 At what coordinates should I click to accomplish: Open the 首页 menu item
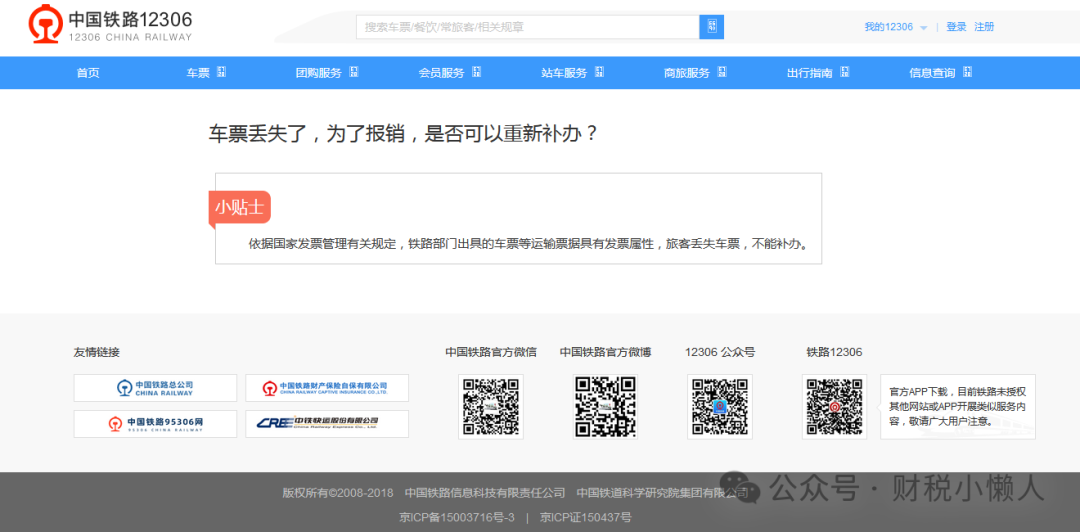[x=88, y=73]
